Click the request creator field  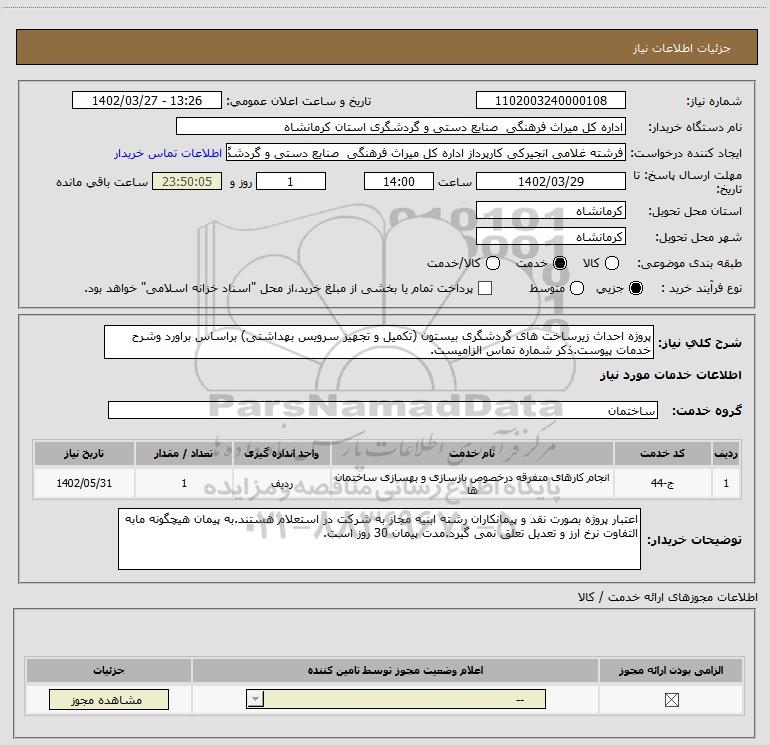click(x=426, y=152)
